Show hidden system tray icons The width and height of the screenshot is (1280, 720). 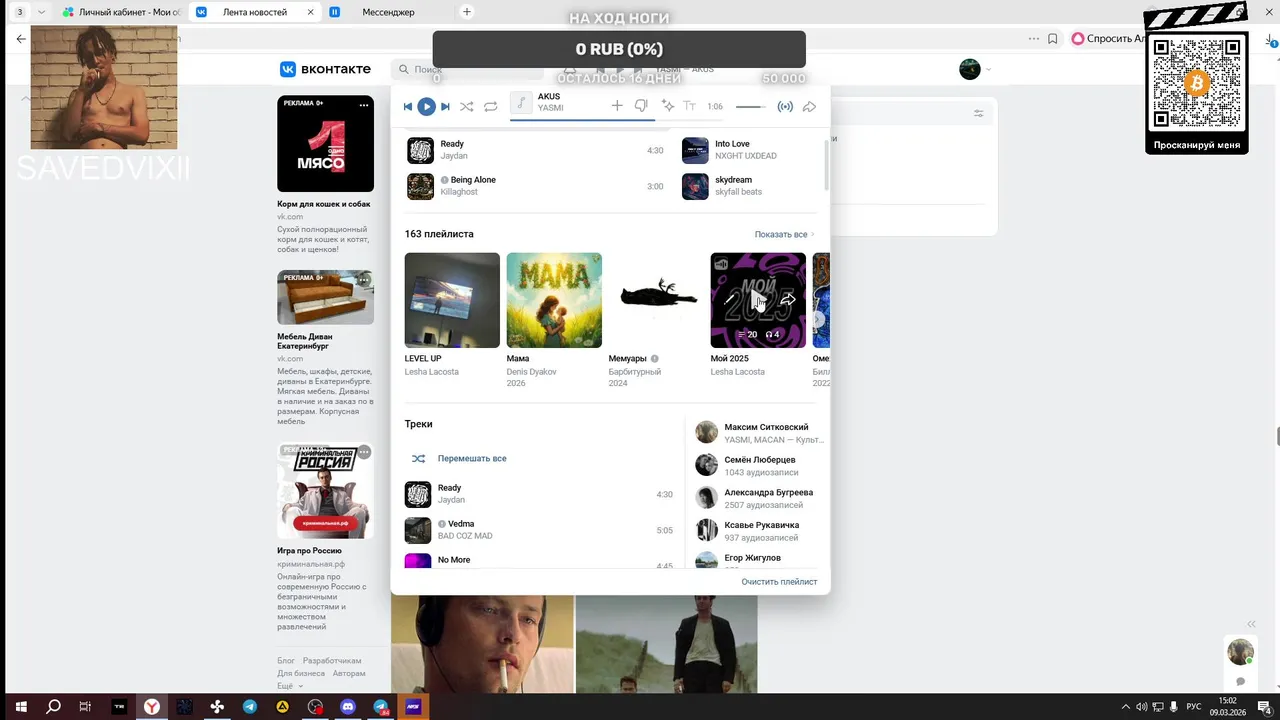click(1126, 707)
